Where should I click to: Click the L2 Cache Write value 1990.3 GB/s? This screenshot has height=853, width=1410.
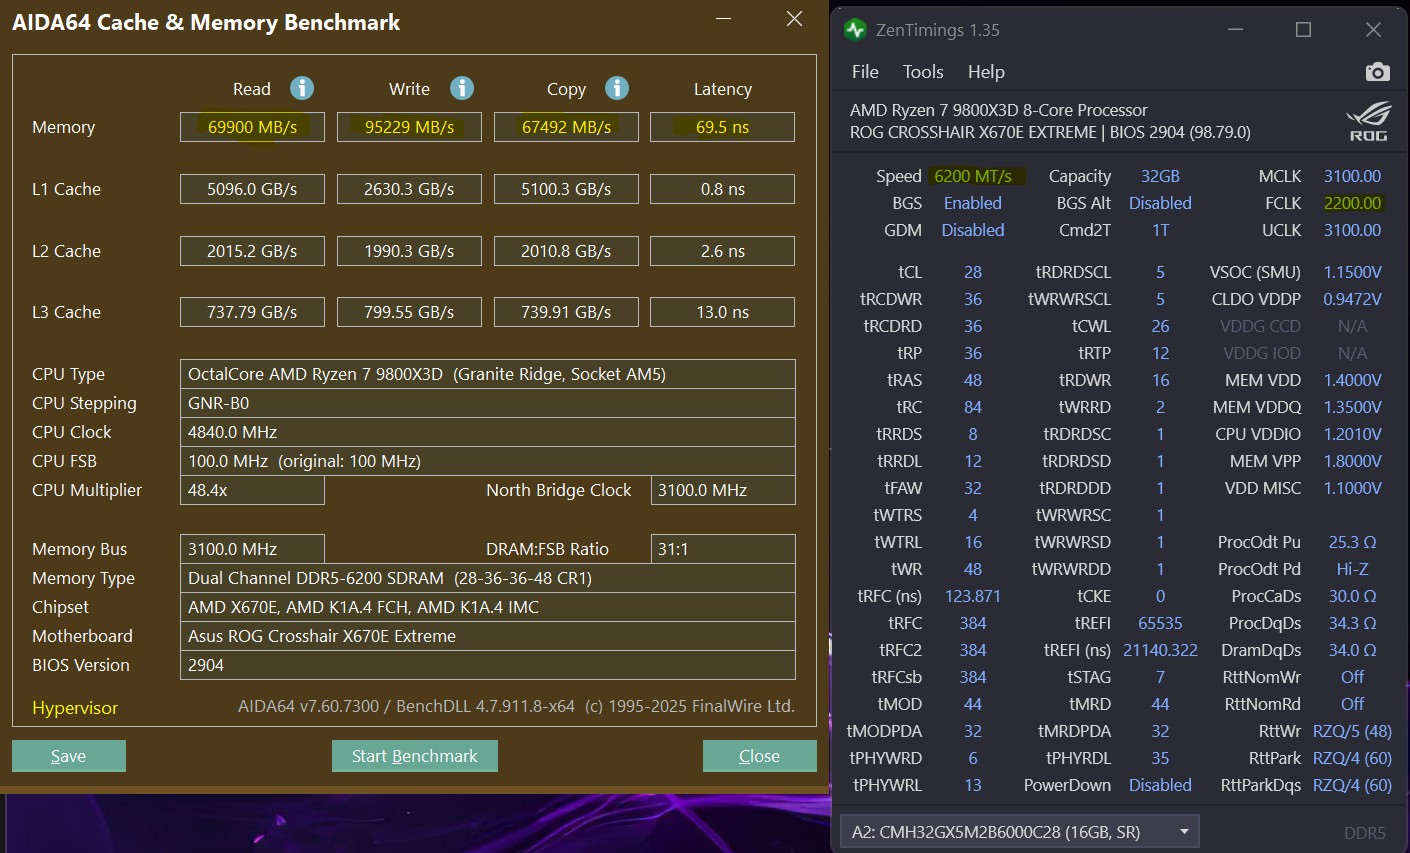pyautogui.click(x=409, y=251)
